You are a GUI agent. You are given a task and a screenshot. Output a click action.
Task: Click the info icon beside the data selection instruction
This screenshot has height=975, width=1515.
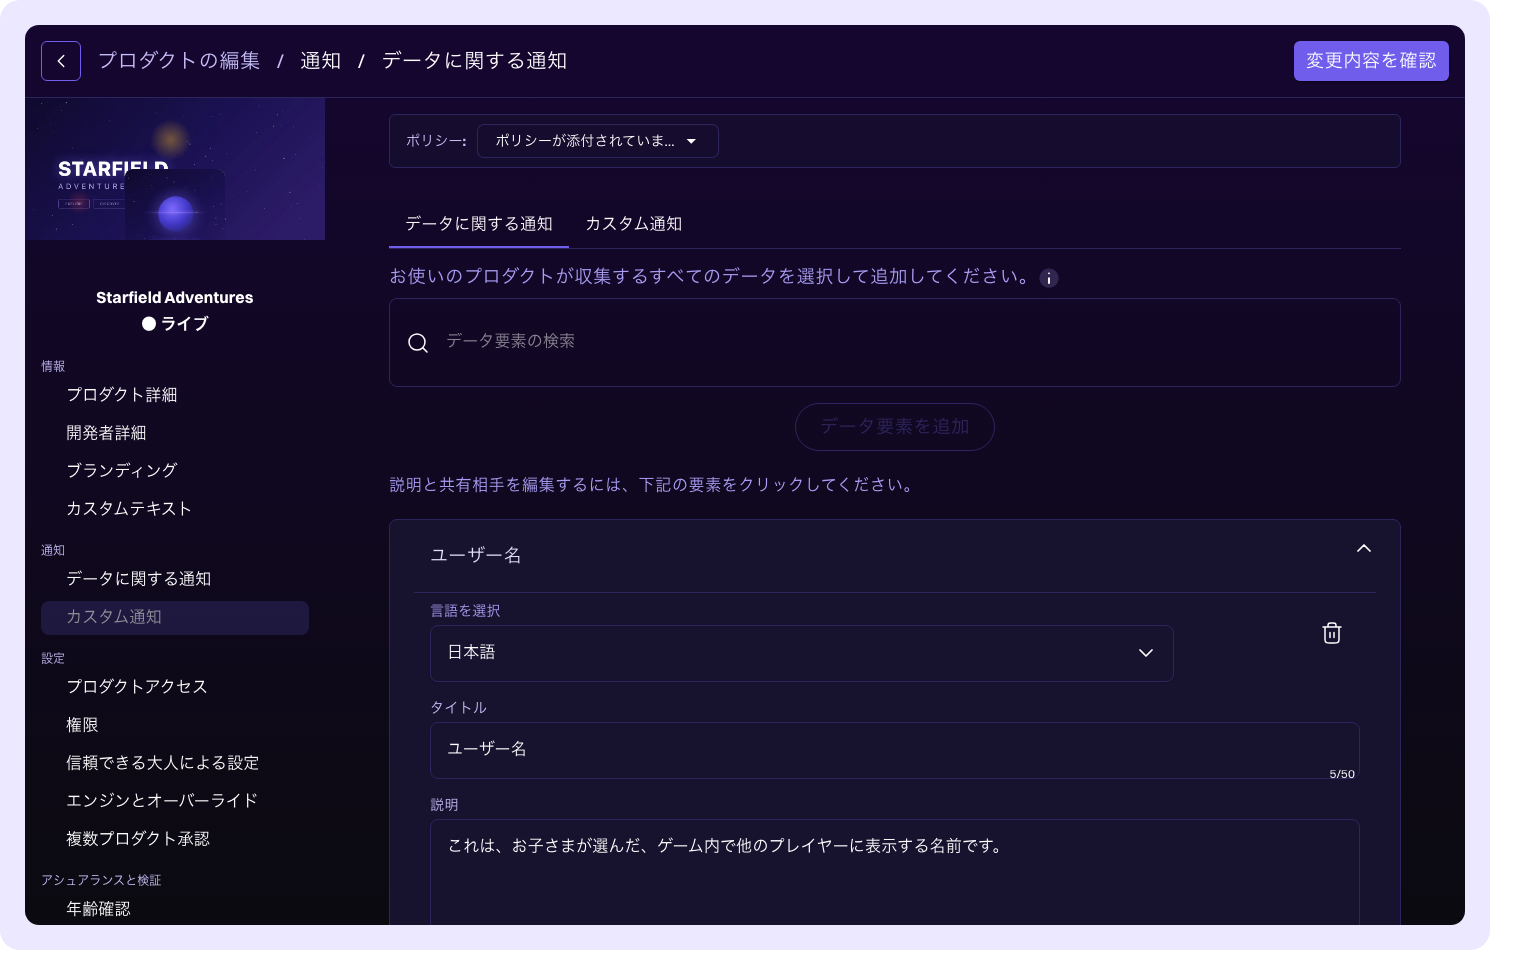(x=1049, y=278)
